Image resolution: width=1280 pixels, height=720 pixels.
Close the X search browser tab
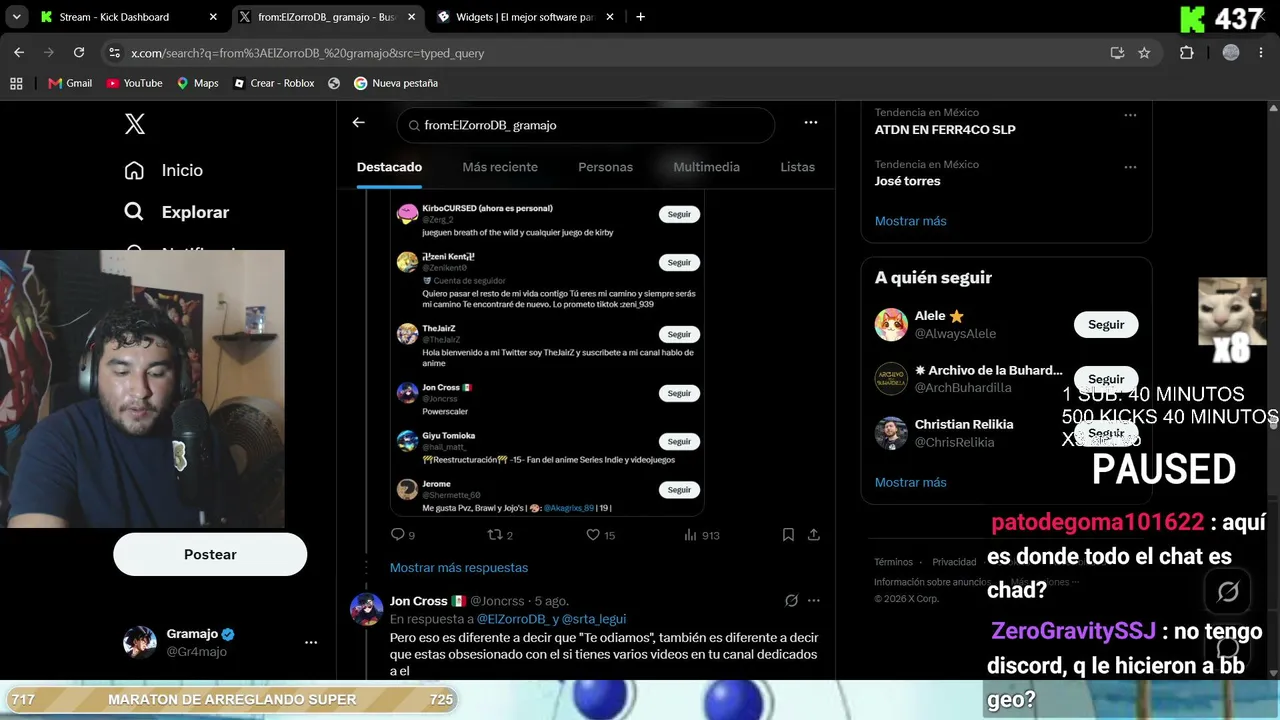coord(411,17)
